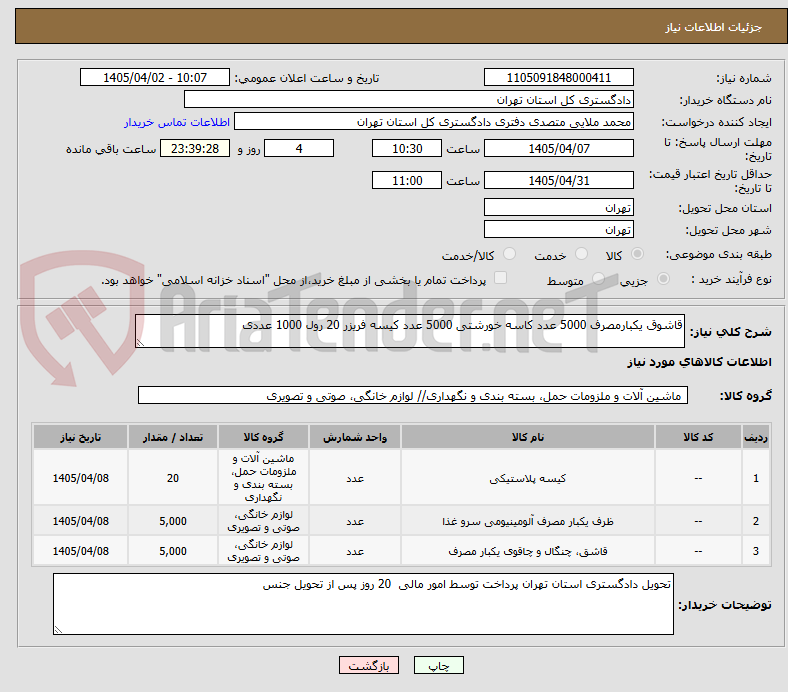Click the تعداد / مقدار column header

click(x=173, y=437)
